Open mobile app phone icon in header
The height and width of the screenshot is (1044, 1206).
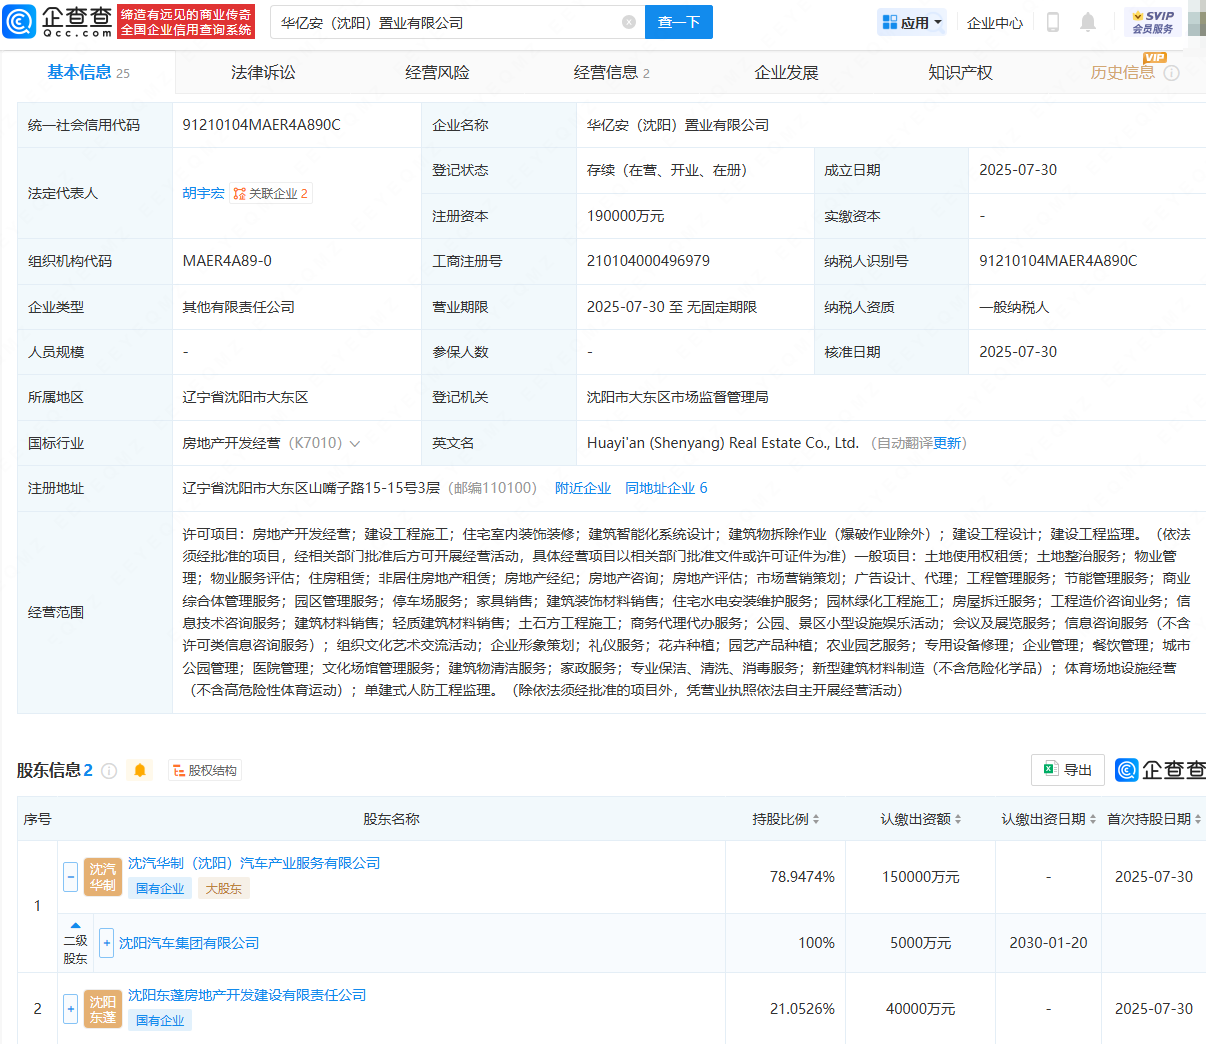pos(1052,22)
